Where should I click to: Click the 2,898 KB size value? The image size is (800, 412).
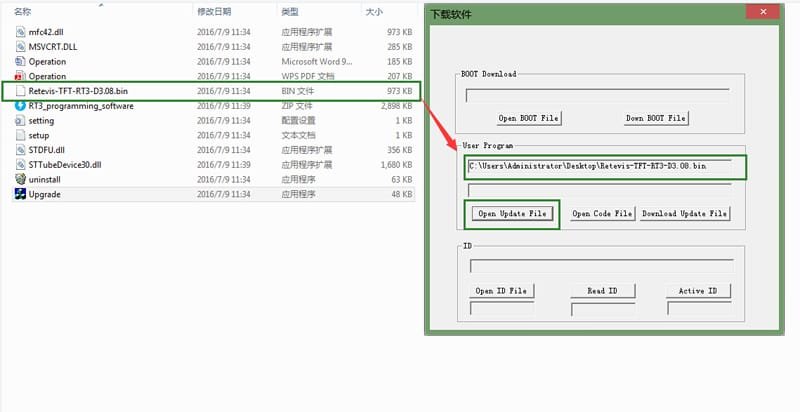click(x=396, y=106)
